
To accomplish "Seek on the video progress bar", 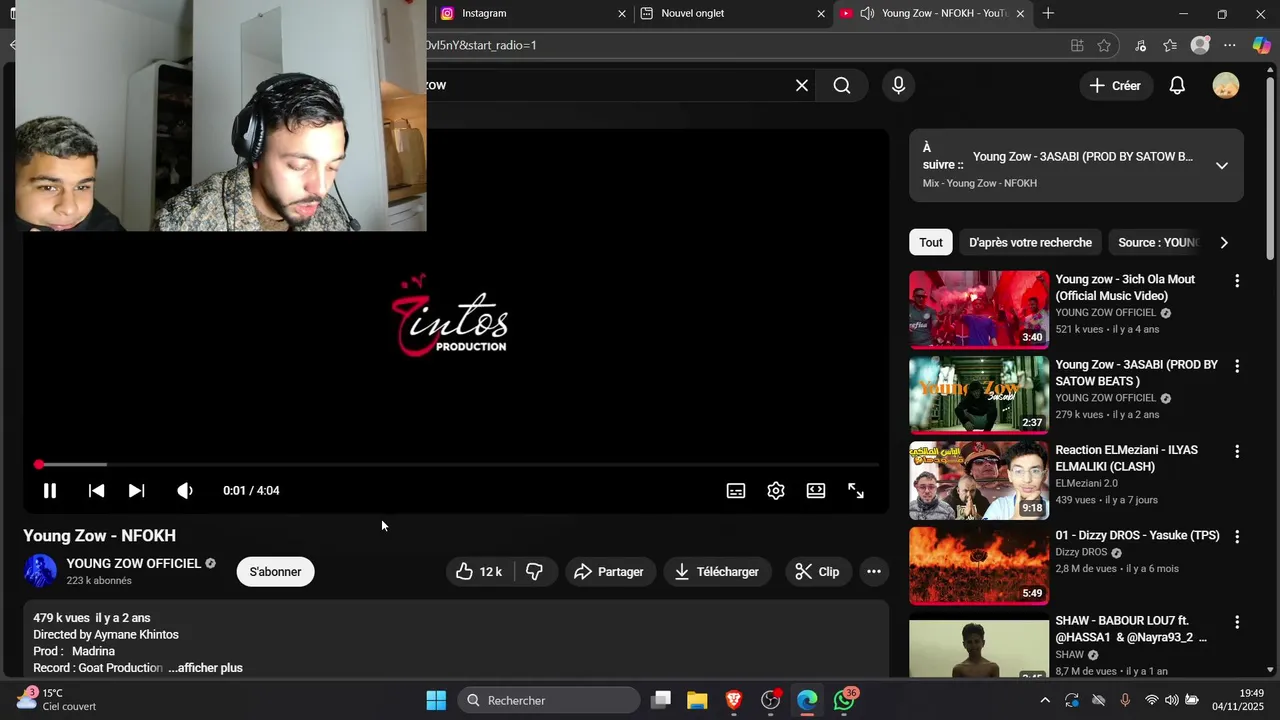I will pos(458,465).
